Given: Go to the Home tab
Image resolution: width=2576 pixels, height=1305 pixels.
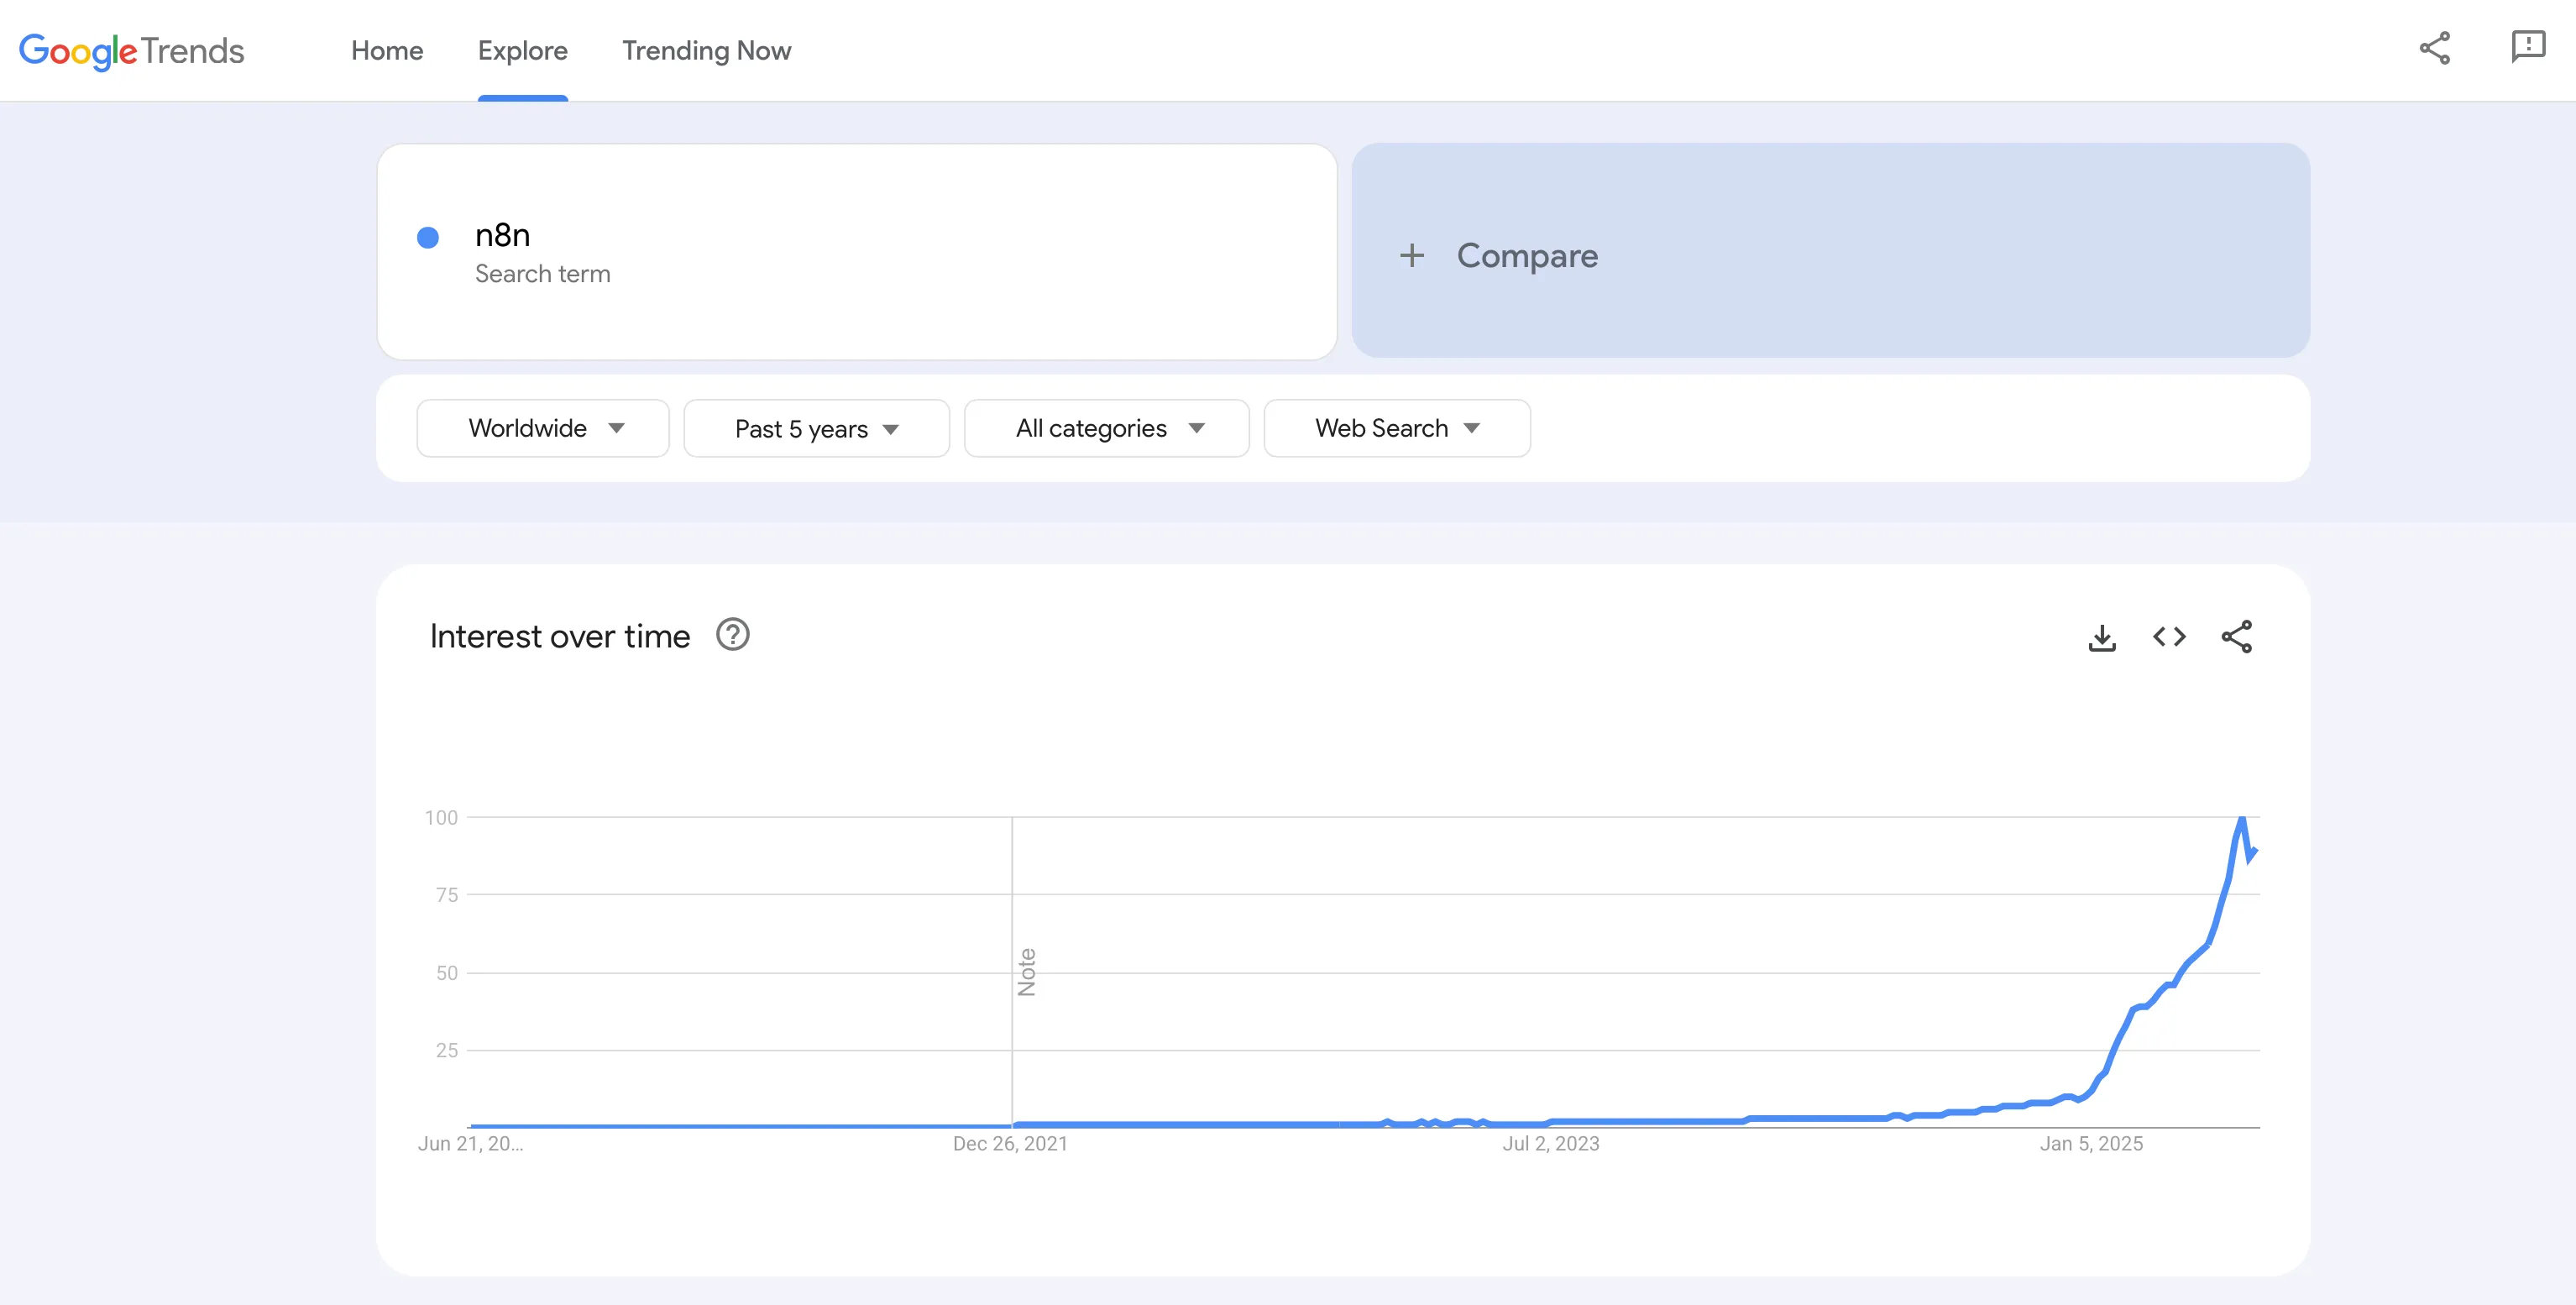Looking at the screenshot, I should (386, 50).
